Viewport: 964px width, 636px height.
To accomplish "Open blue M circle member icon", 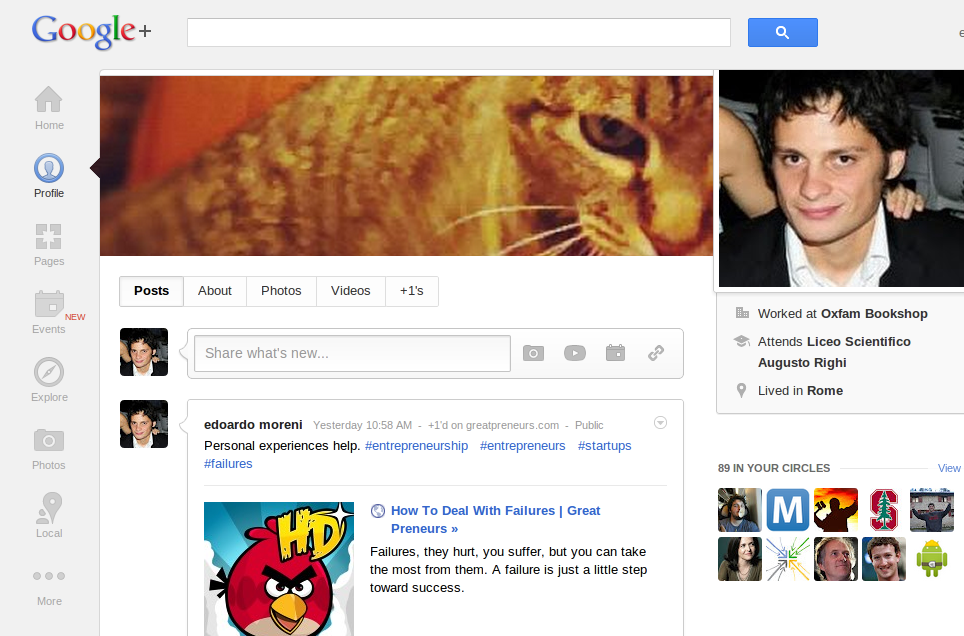I will click(x=788, y=510).
